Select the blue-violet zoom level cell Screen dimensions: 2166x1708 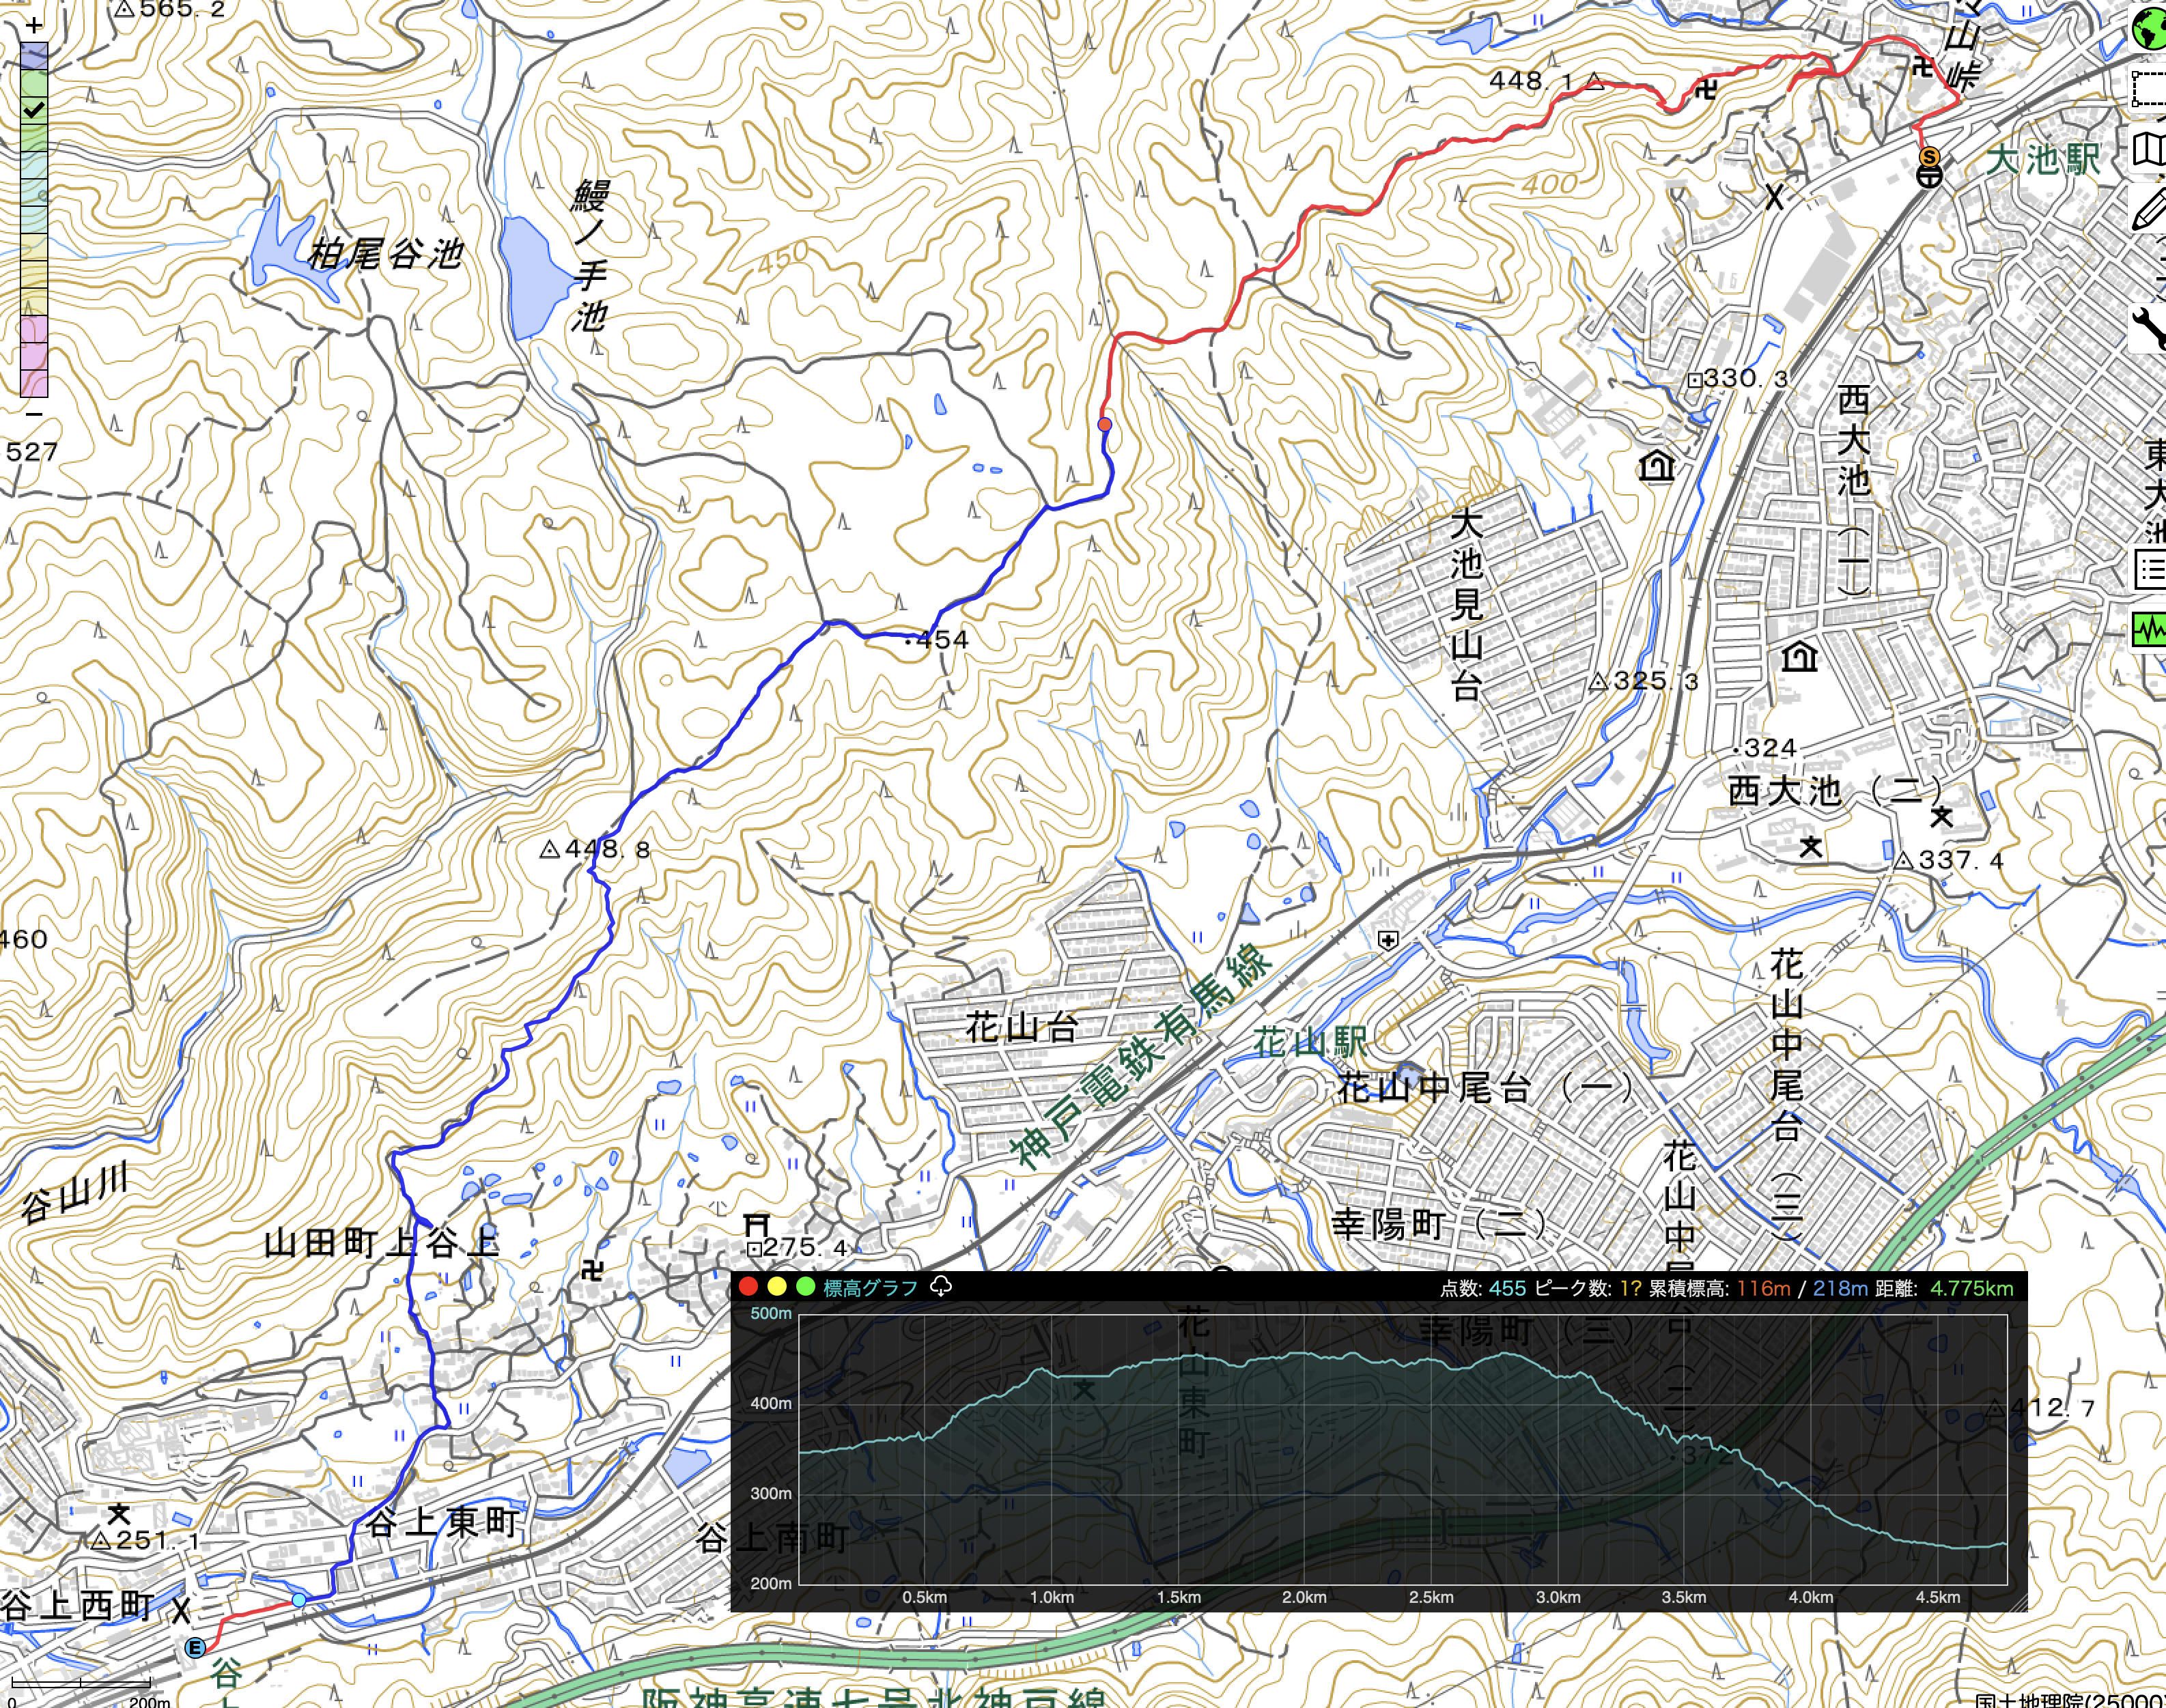click(34, 56)
